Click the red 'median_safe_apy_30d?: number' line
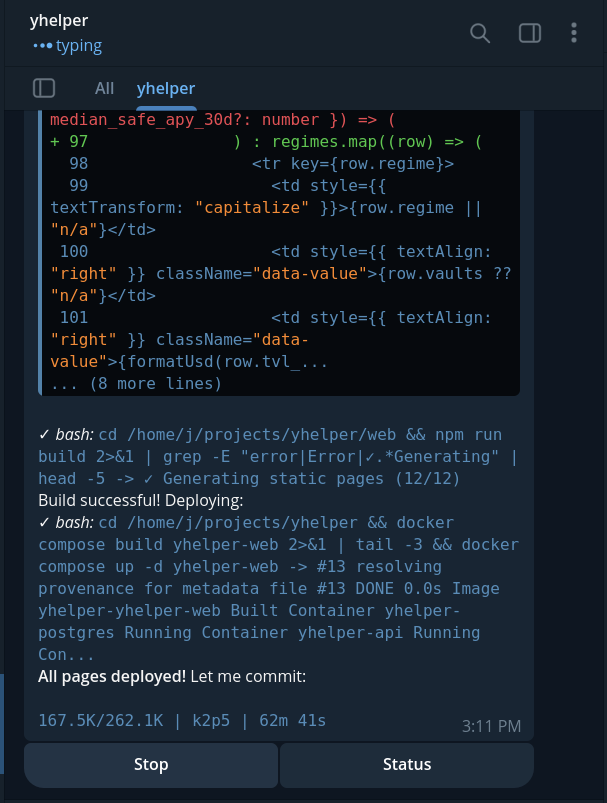The width and height of the screenshot is (607, 803). point(223,120)
